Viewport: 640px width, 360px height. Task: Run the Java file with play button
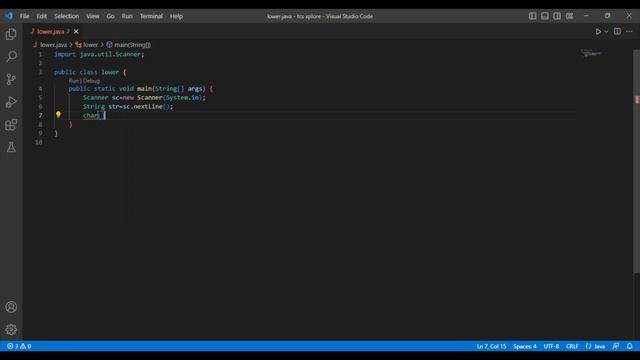[598, 31]
